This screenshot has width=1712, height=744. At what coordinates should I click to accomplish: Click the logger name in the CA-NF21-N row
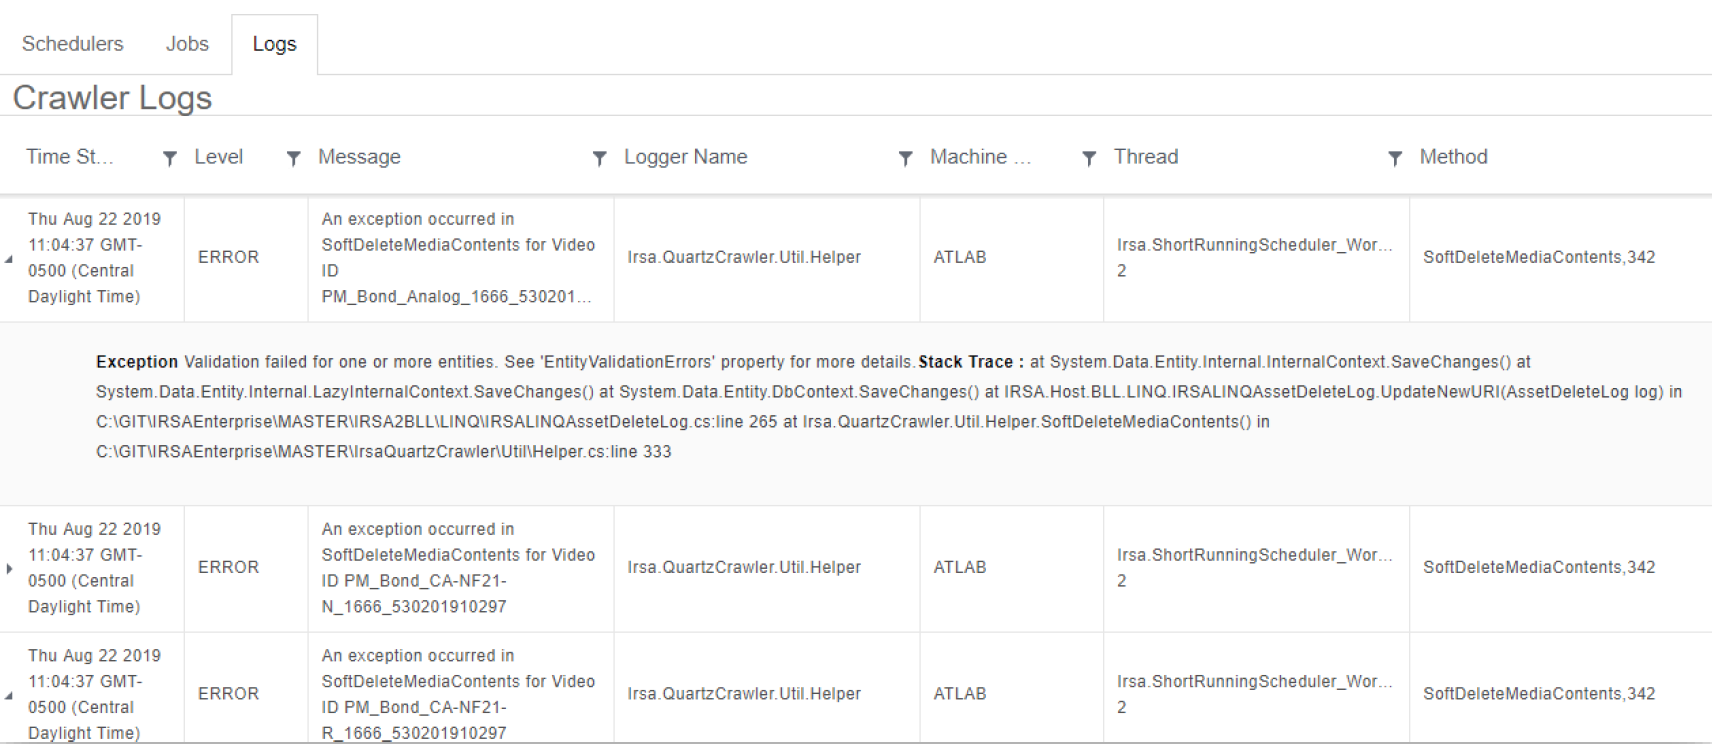point(744,567)
